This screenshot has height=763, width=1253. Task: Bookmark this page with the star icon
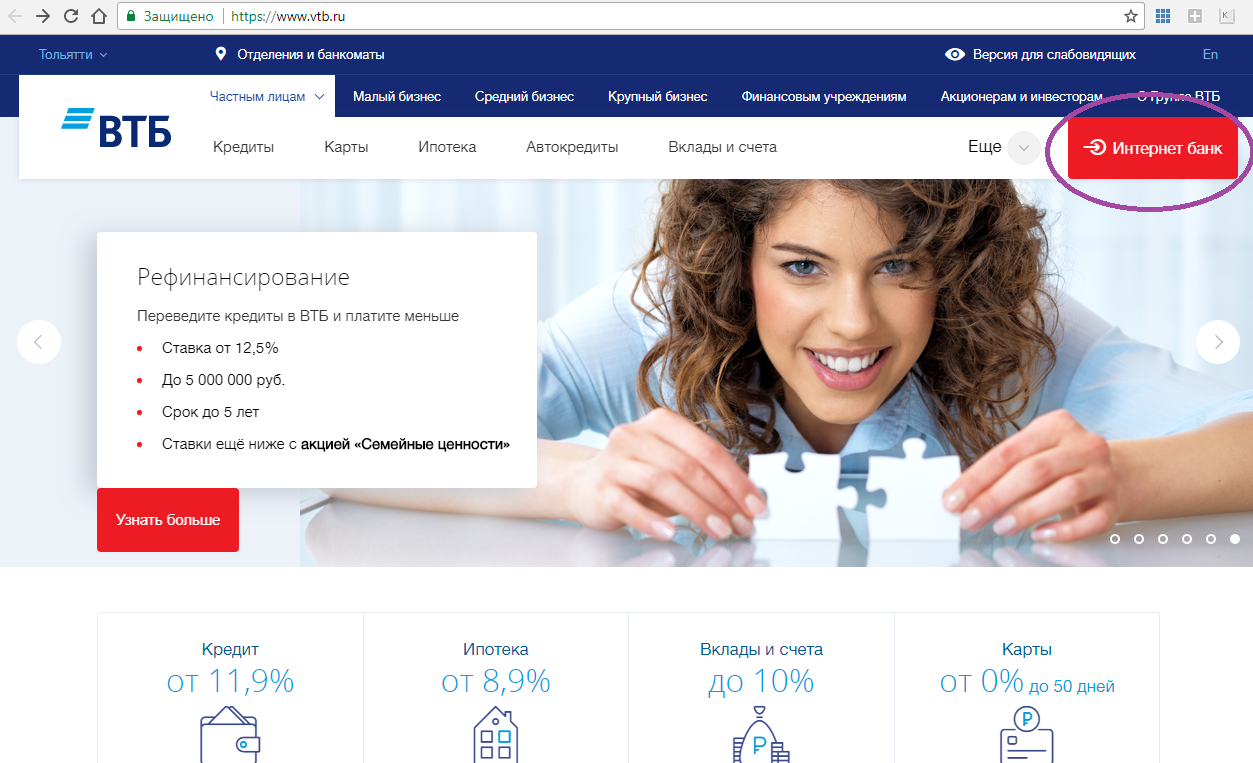pos(1131,16)
